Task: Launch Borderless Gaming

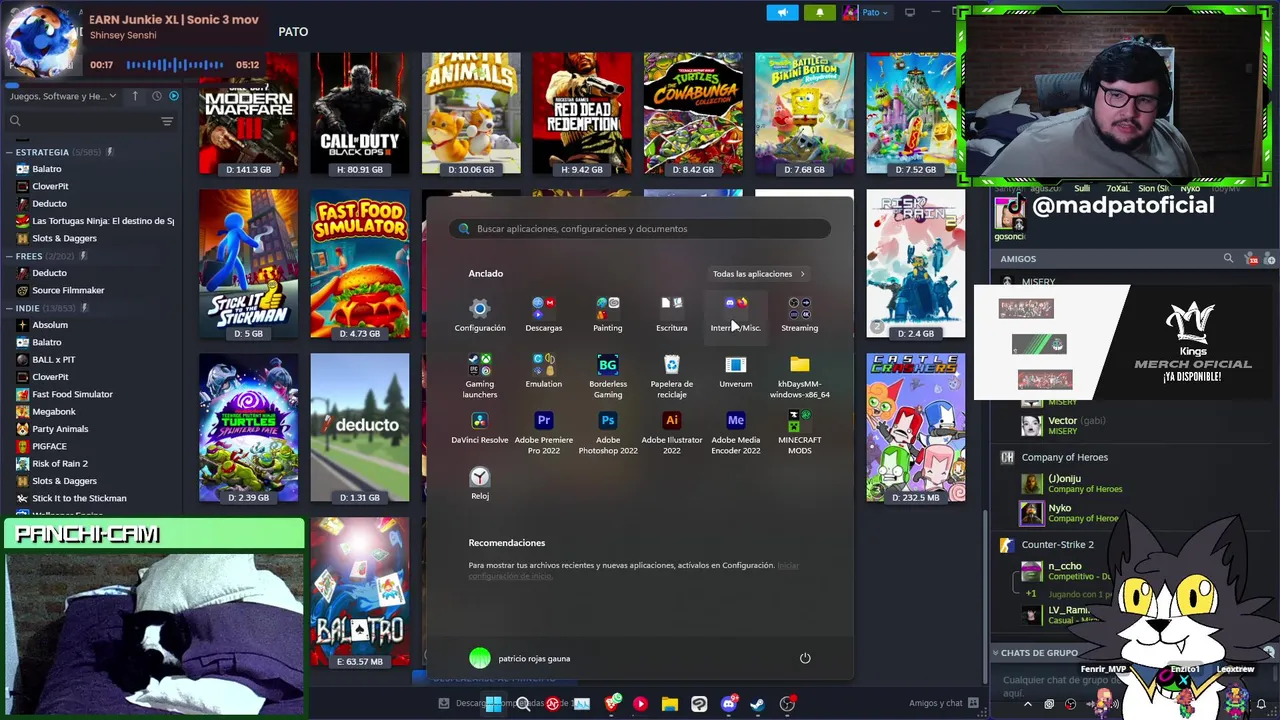Action: [x=607, y=376]
